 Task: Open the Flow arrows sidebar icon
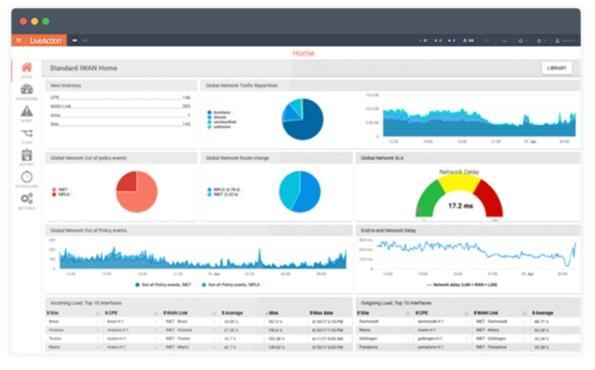pyautogui.click(x=27, y=133)
